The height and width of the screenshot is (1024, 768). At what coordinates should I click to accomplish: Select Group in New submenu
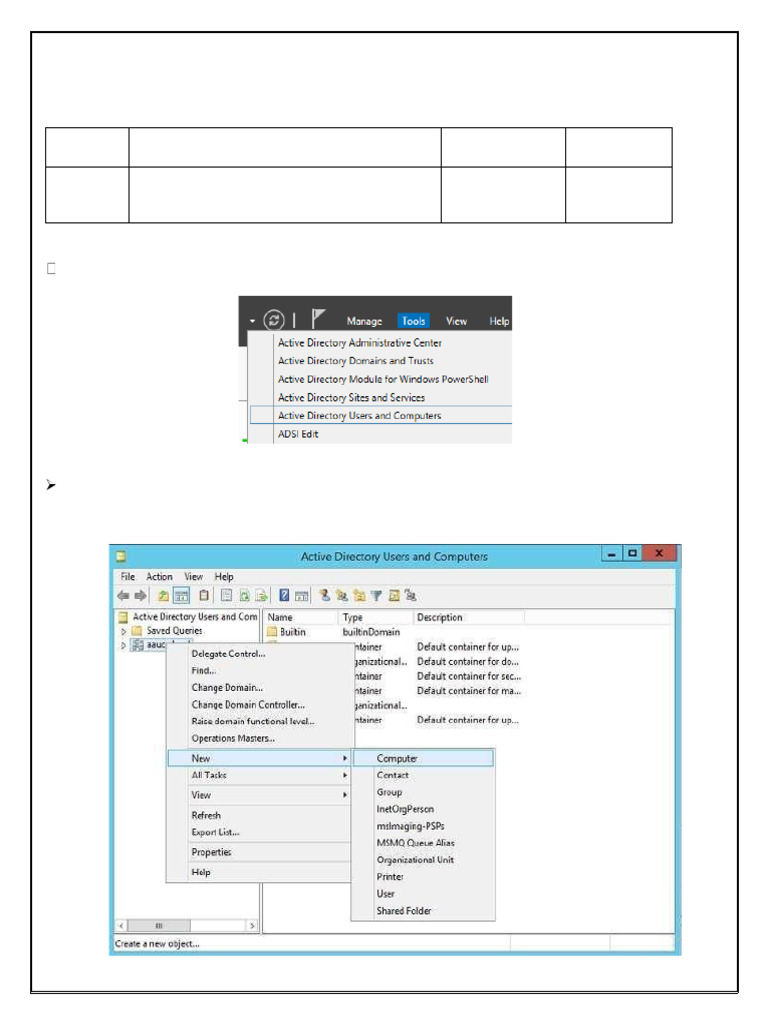tap(389, 792)
